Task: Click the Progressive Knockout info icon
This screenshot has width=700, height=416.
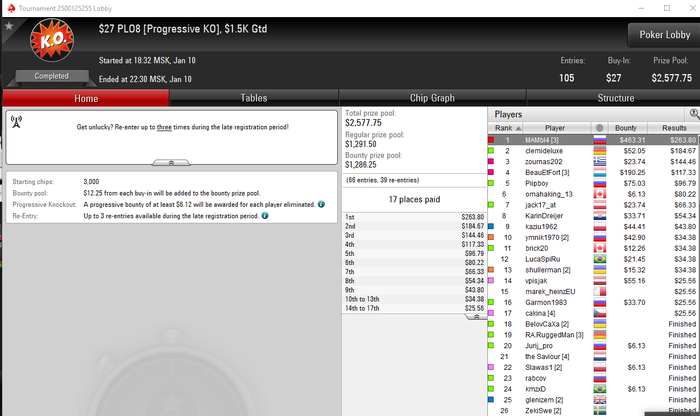Action: 321,204
